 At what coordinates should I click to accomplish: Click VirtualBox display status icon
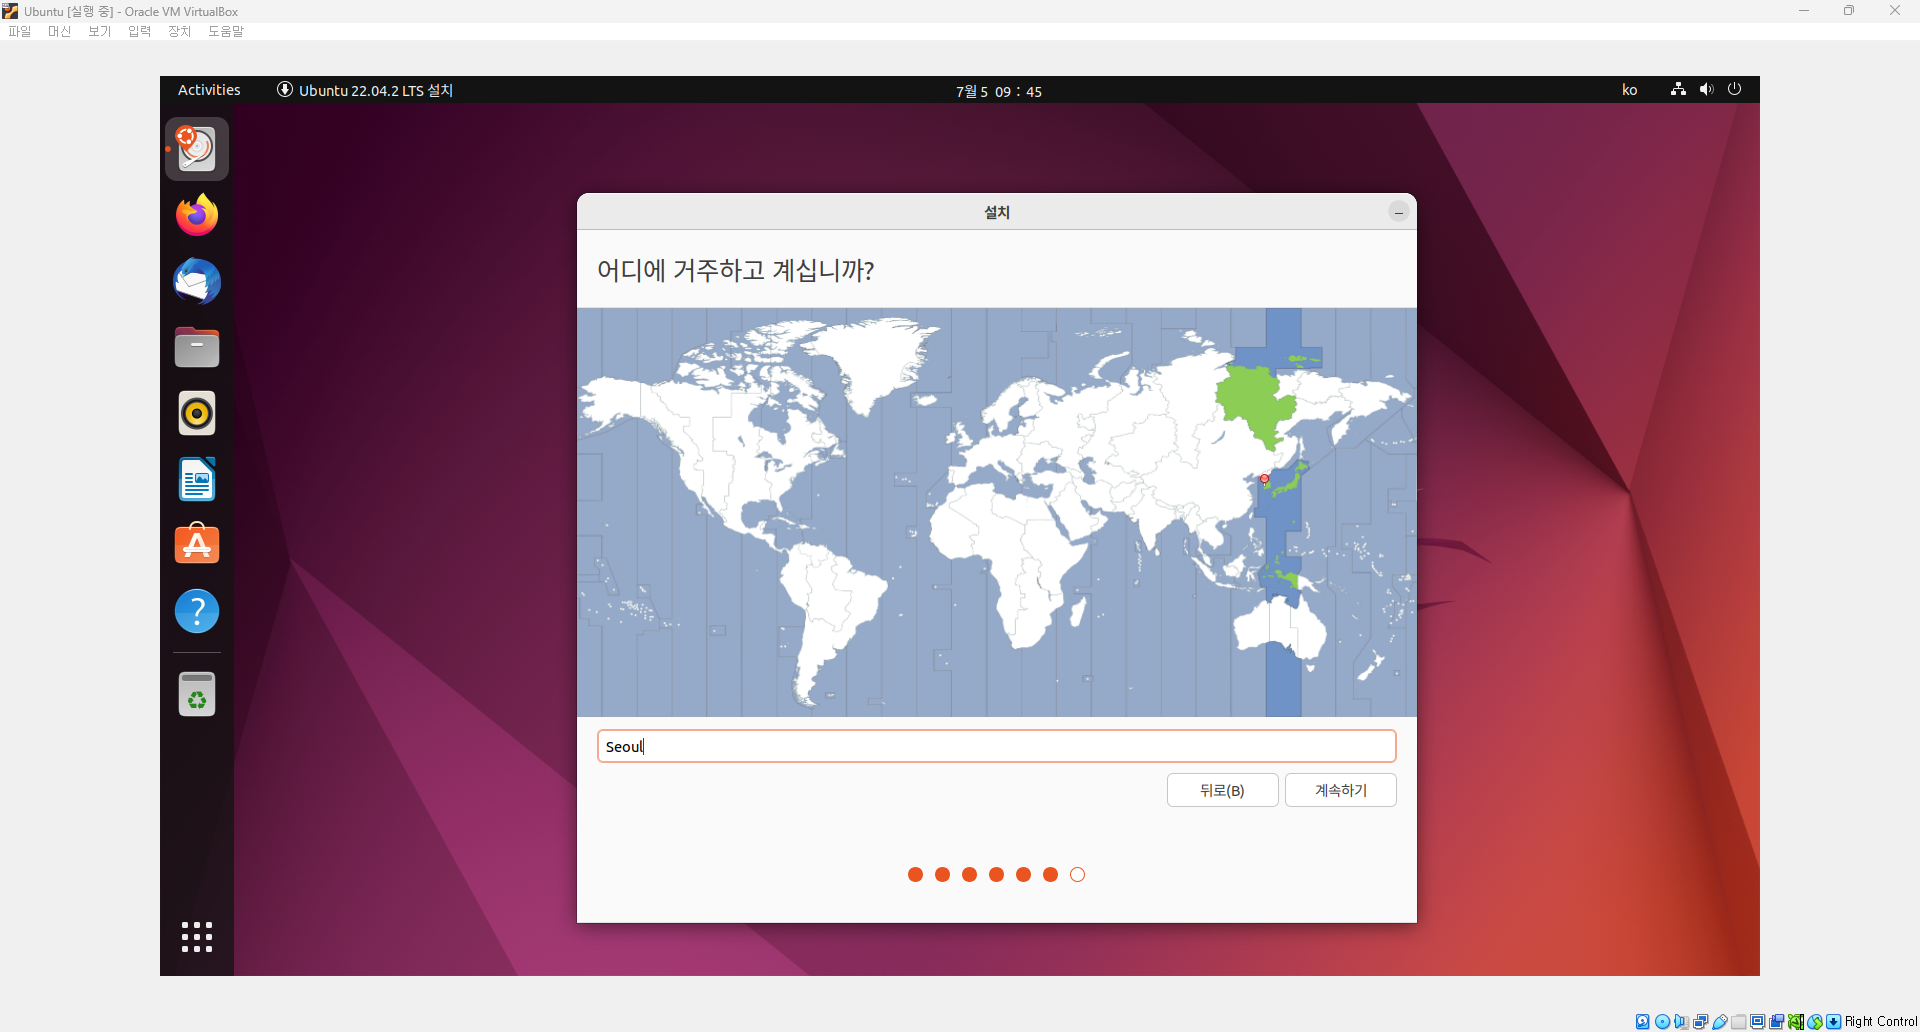[1757, 1021]
